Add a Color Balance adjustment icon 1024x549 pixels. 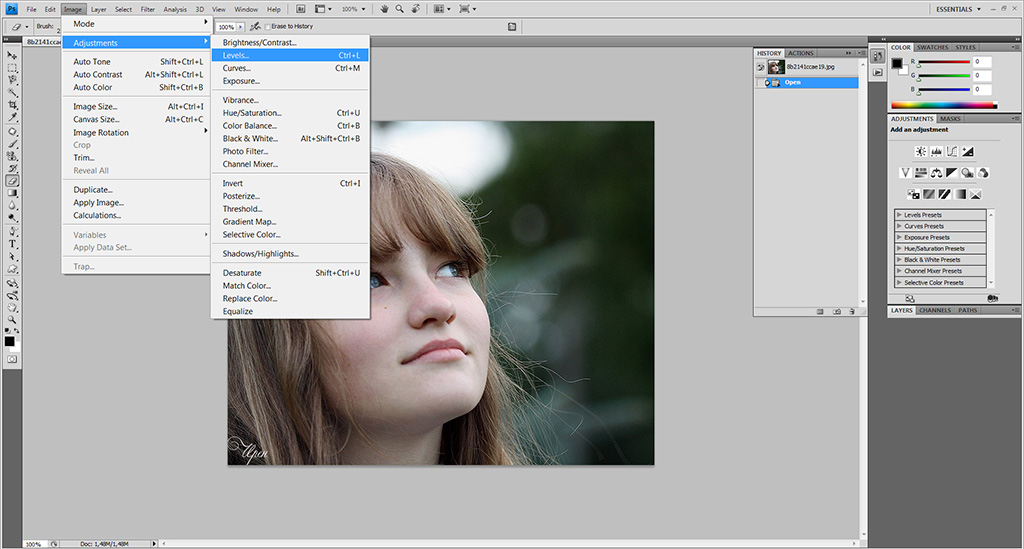click(x=936, y=173)
